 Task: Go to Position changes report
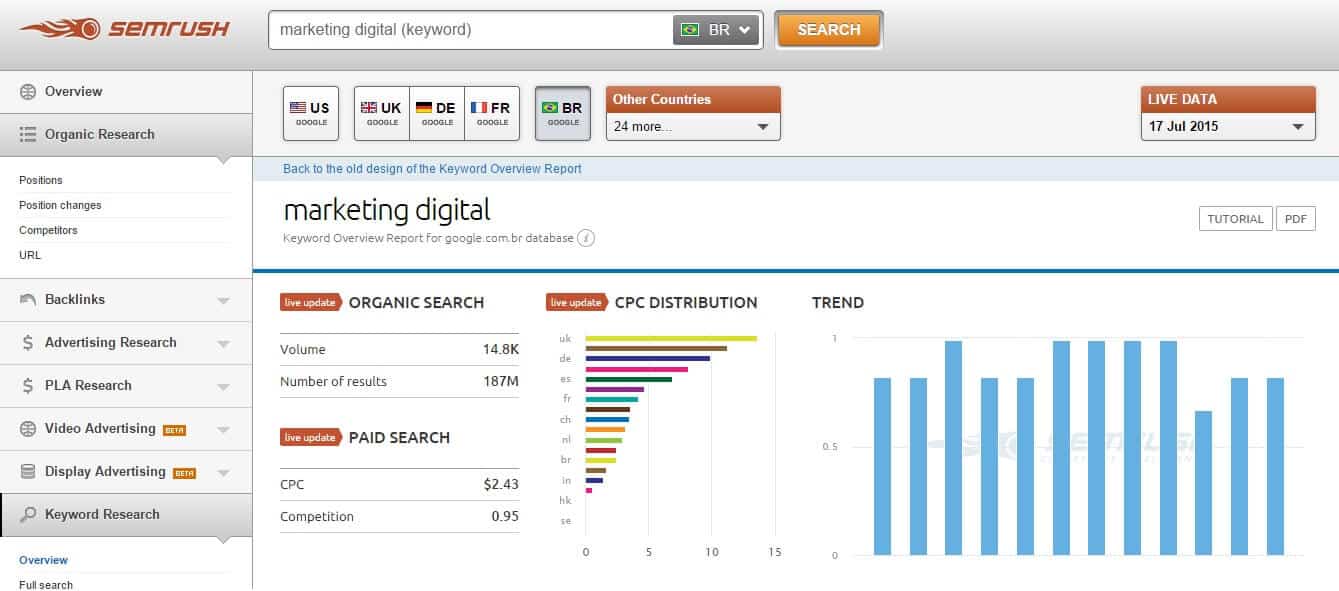60,205
